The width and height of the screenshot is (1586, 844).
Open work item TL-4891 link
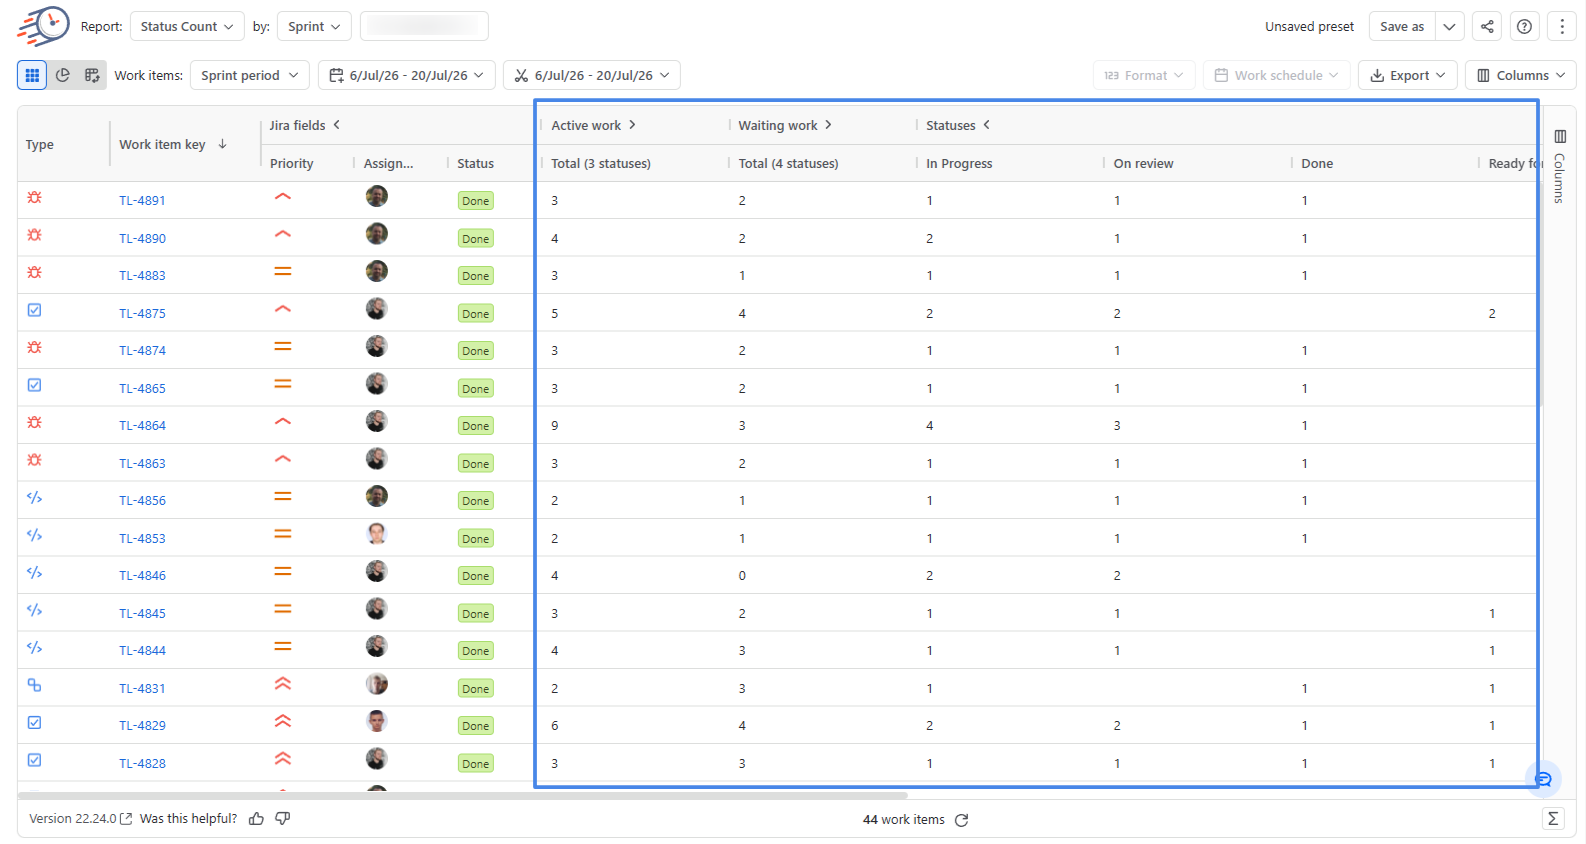(x=142, y=201)
